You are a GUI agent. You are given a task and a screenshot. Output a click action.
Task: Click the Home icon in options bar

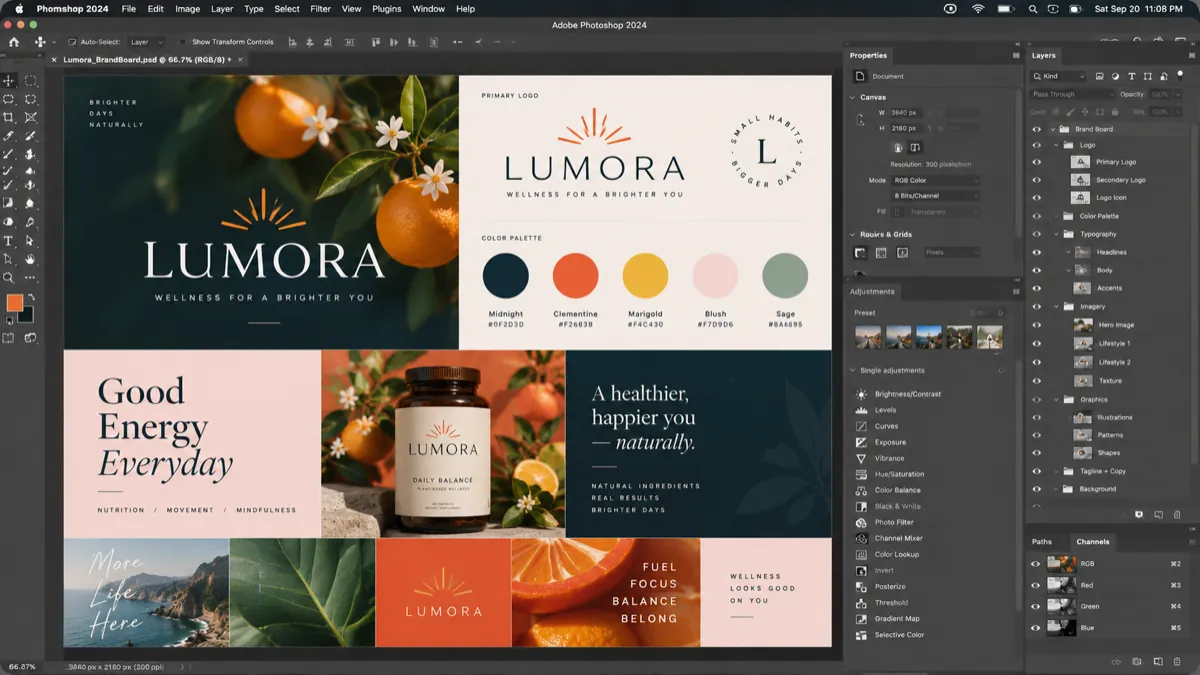[14, 42]
